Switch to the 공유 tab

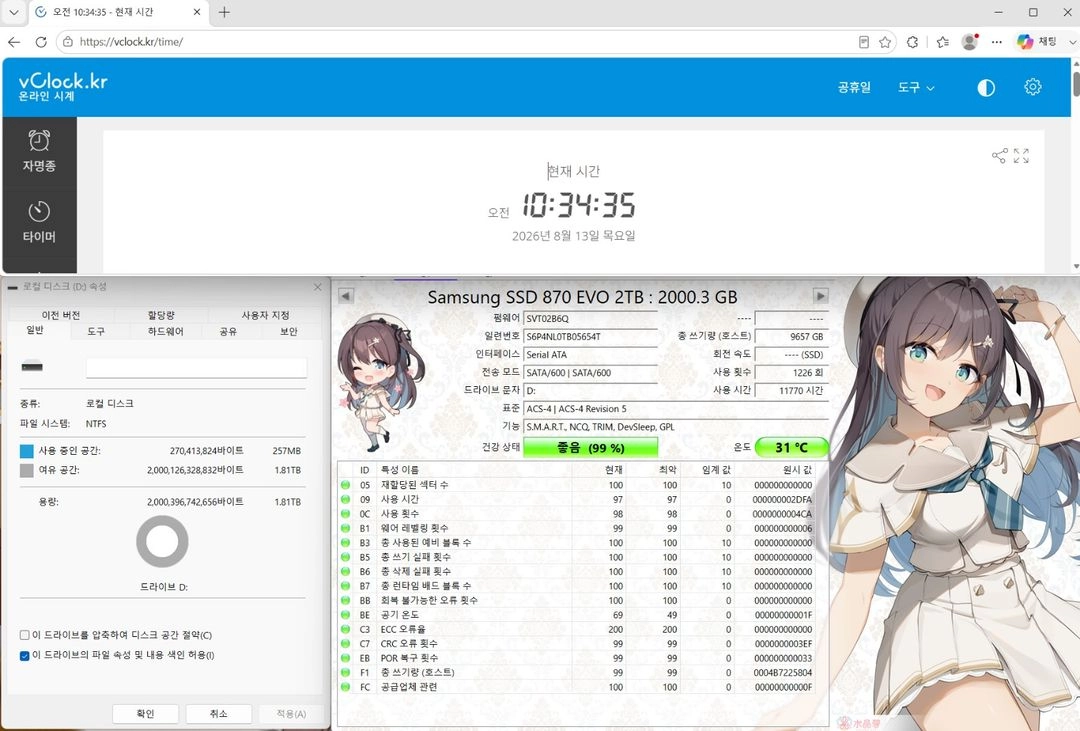coord(228,331)
